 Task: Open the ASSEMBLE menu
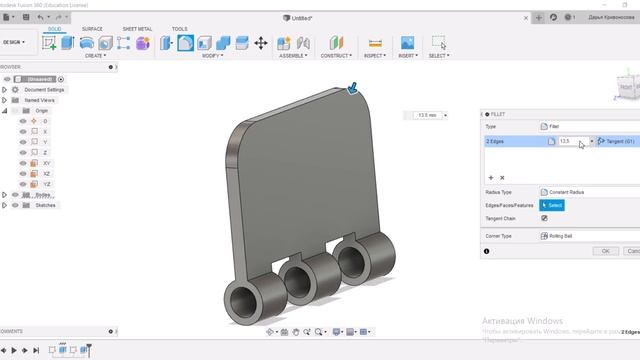pyautogui.click(x=293, y=56)
